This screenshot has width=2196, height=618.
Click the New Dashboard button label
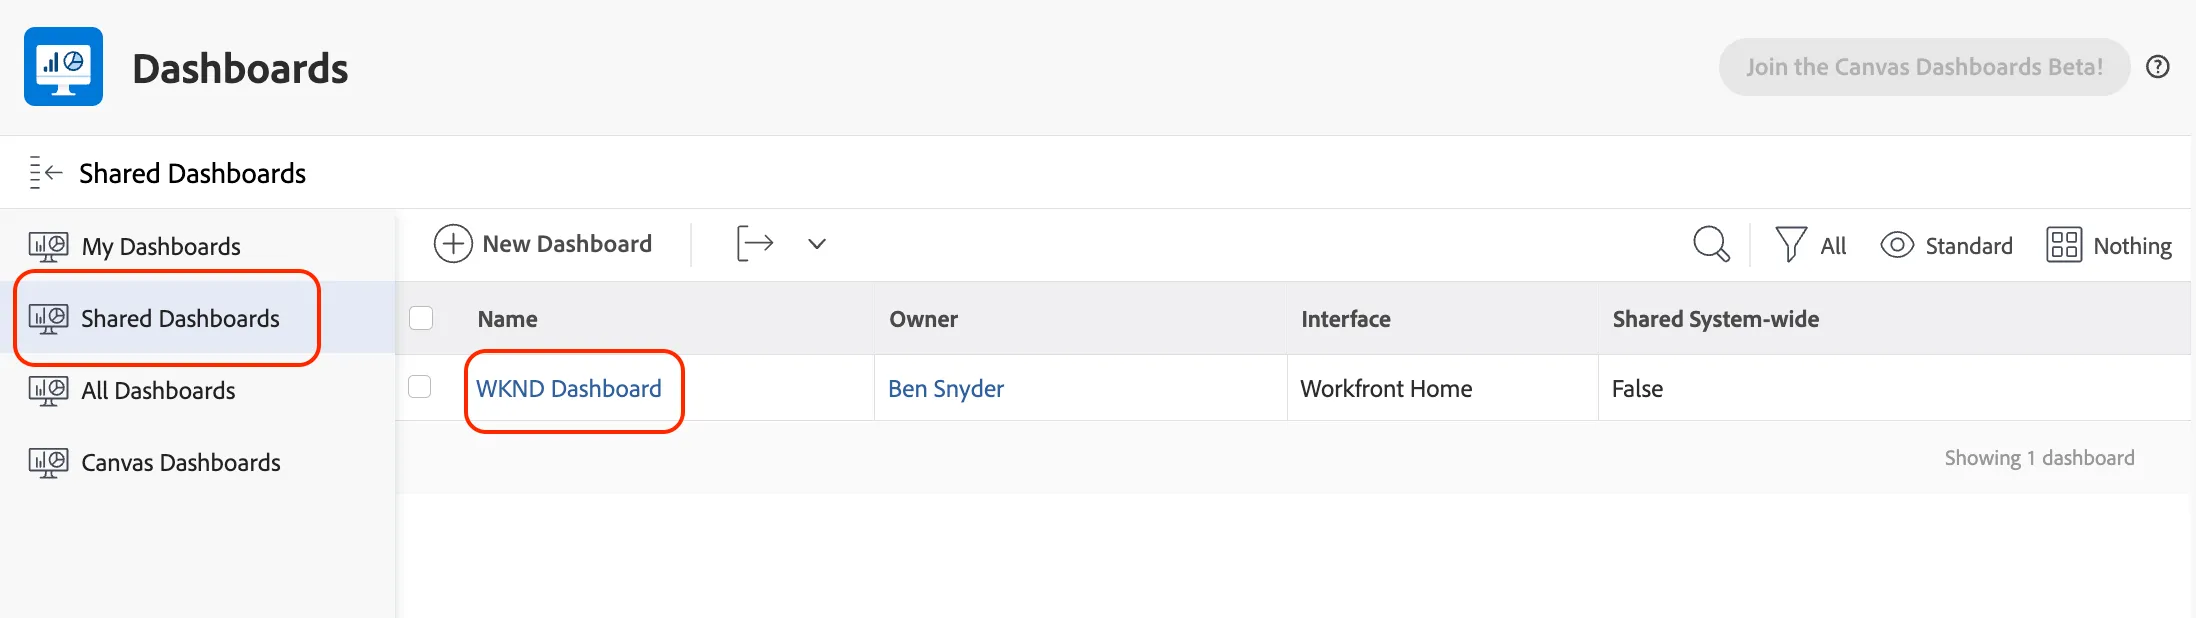click(567, 244)
